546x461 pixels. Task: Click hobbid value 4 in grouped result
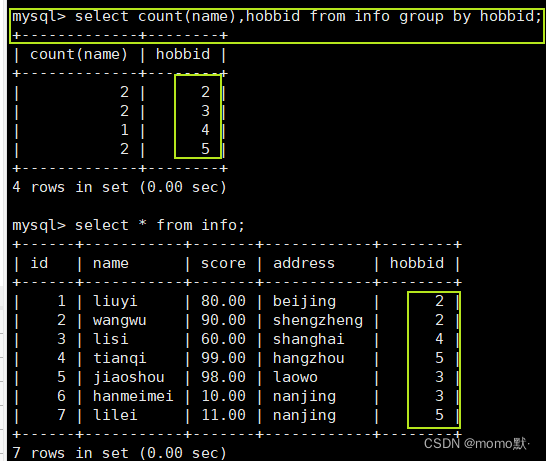(x=205, y=130)
